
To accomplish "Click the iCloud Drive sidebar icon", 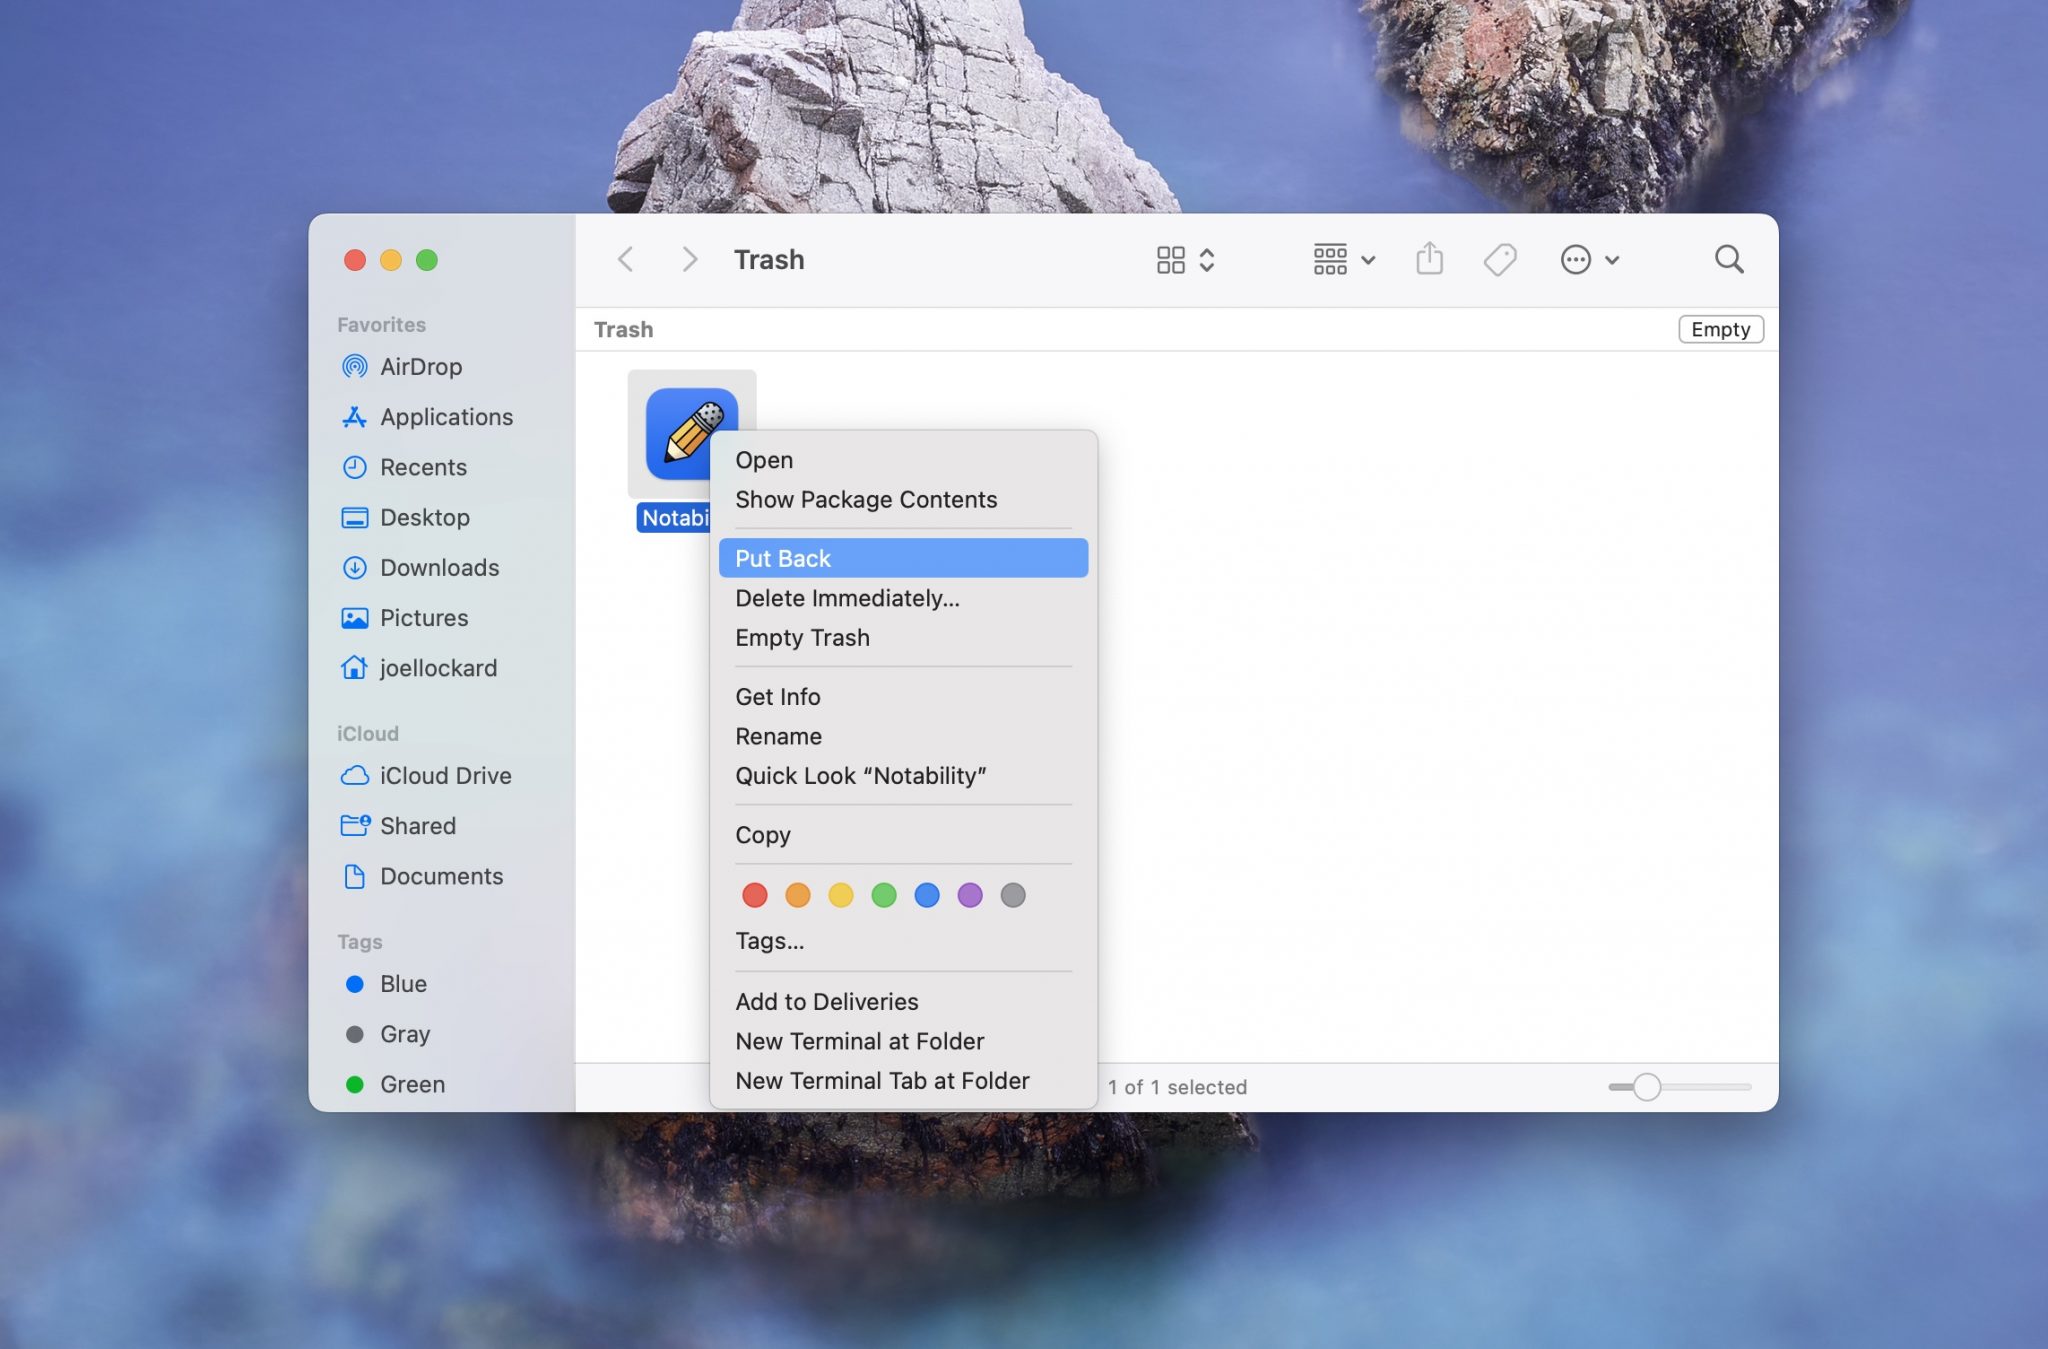I will click(x=355, y=775).
